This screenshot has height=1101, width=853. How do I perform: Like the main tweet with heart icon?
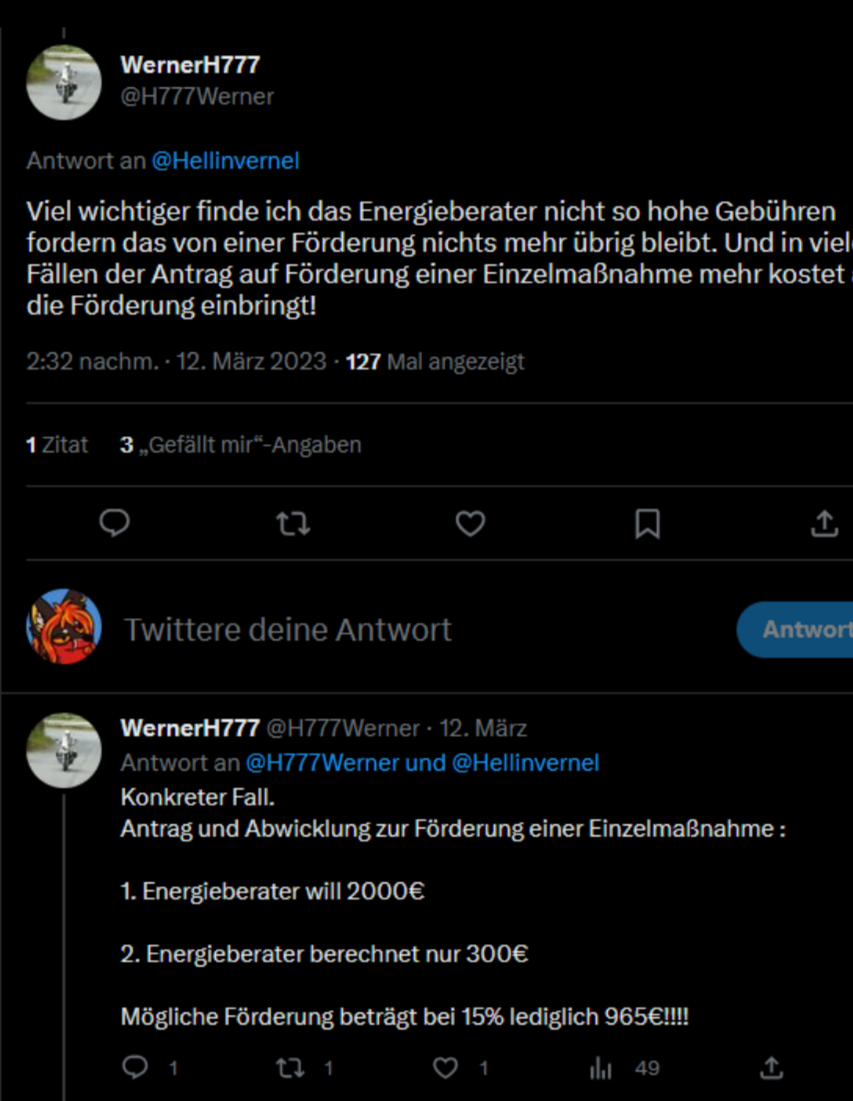[x=470, y=523]
